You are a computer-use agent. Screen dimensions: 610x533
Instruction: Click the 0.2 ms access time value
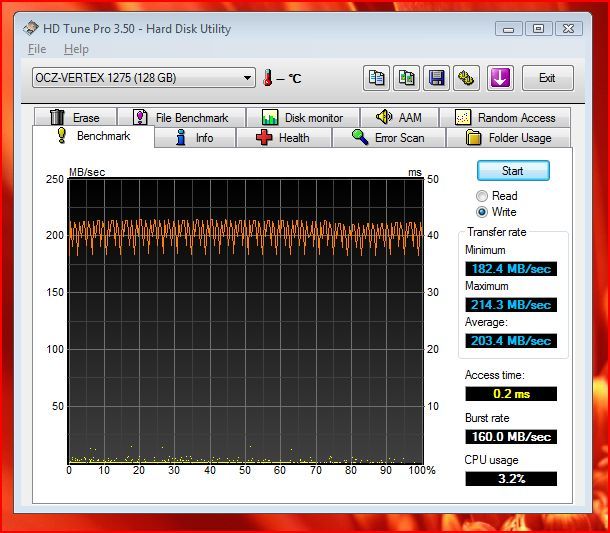tap(511, 394)
